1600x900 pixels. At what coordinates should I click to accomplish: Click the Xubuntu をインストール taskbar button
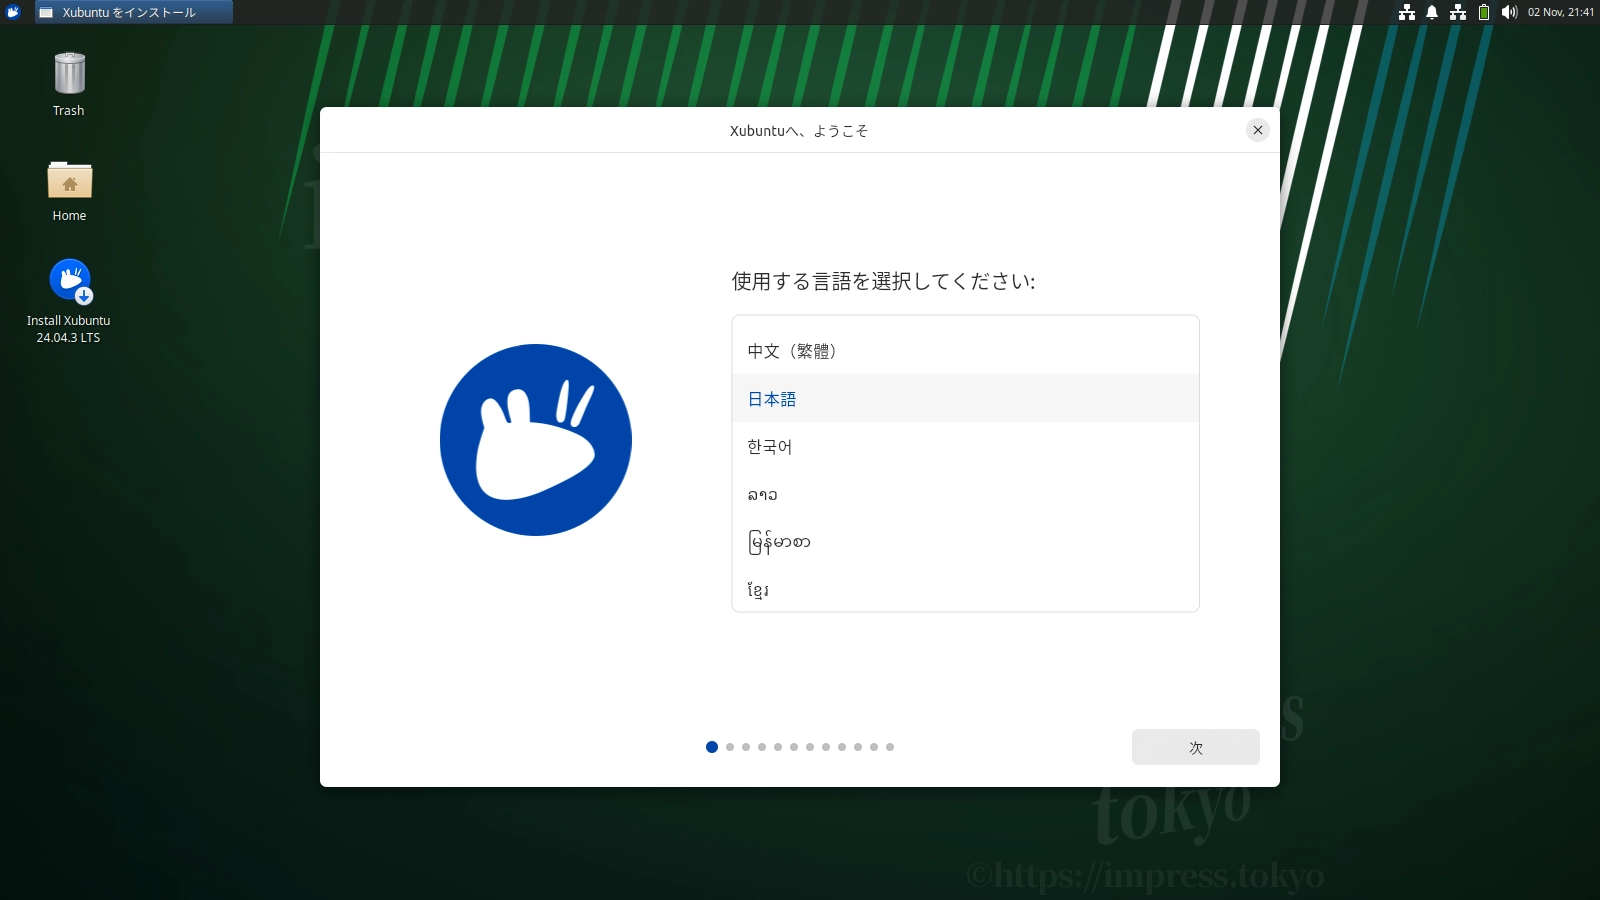pos(134,12)
